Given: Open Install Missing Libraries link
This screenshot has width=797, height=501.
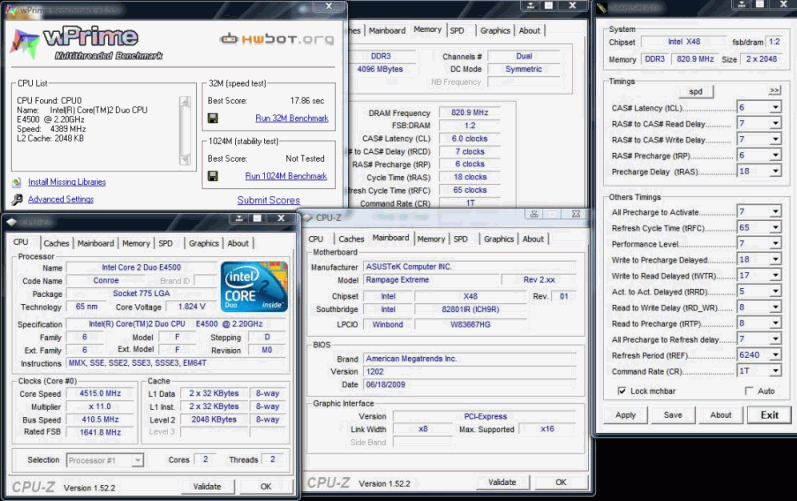Looking at the screenshot, I should pos(67,182).
